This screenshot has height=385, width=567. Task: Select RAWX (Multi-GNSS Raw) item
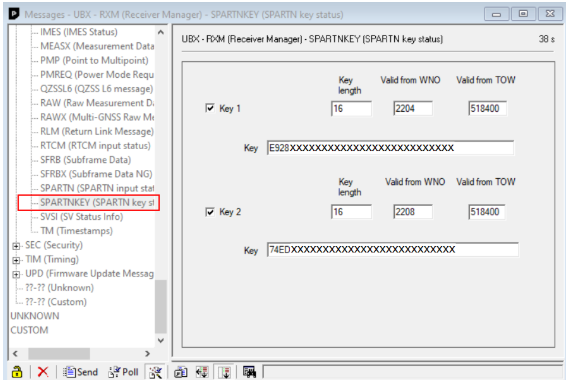(x=97, y=117)
